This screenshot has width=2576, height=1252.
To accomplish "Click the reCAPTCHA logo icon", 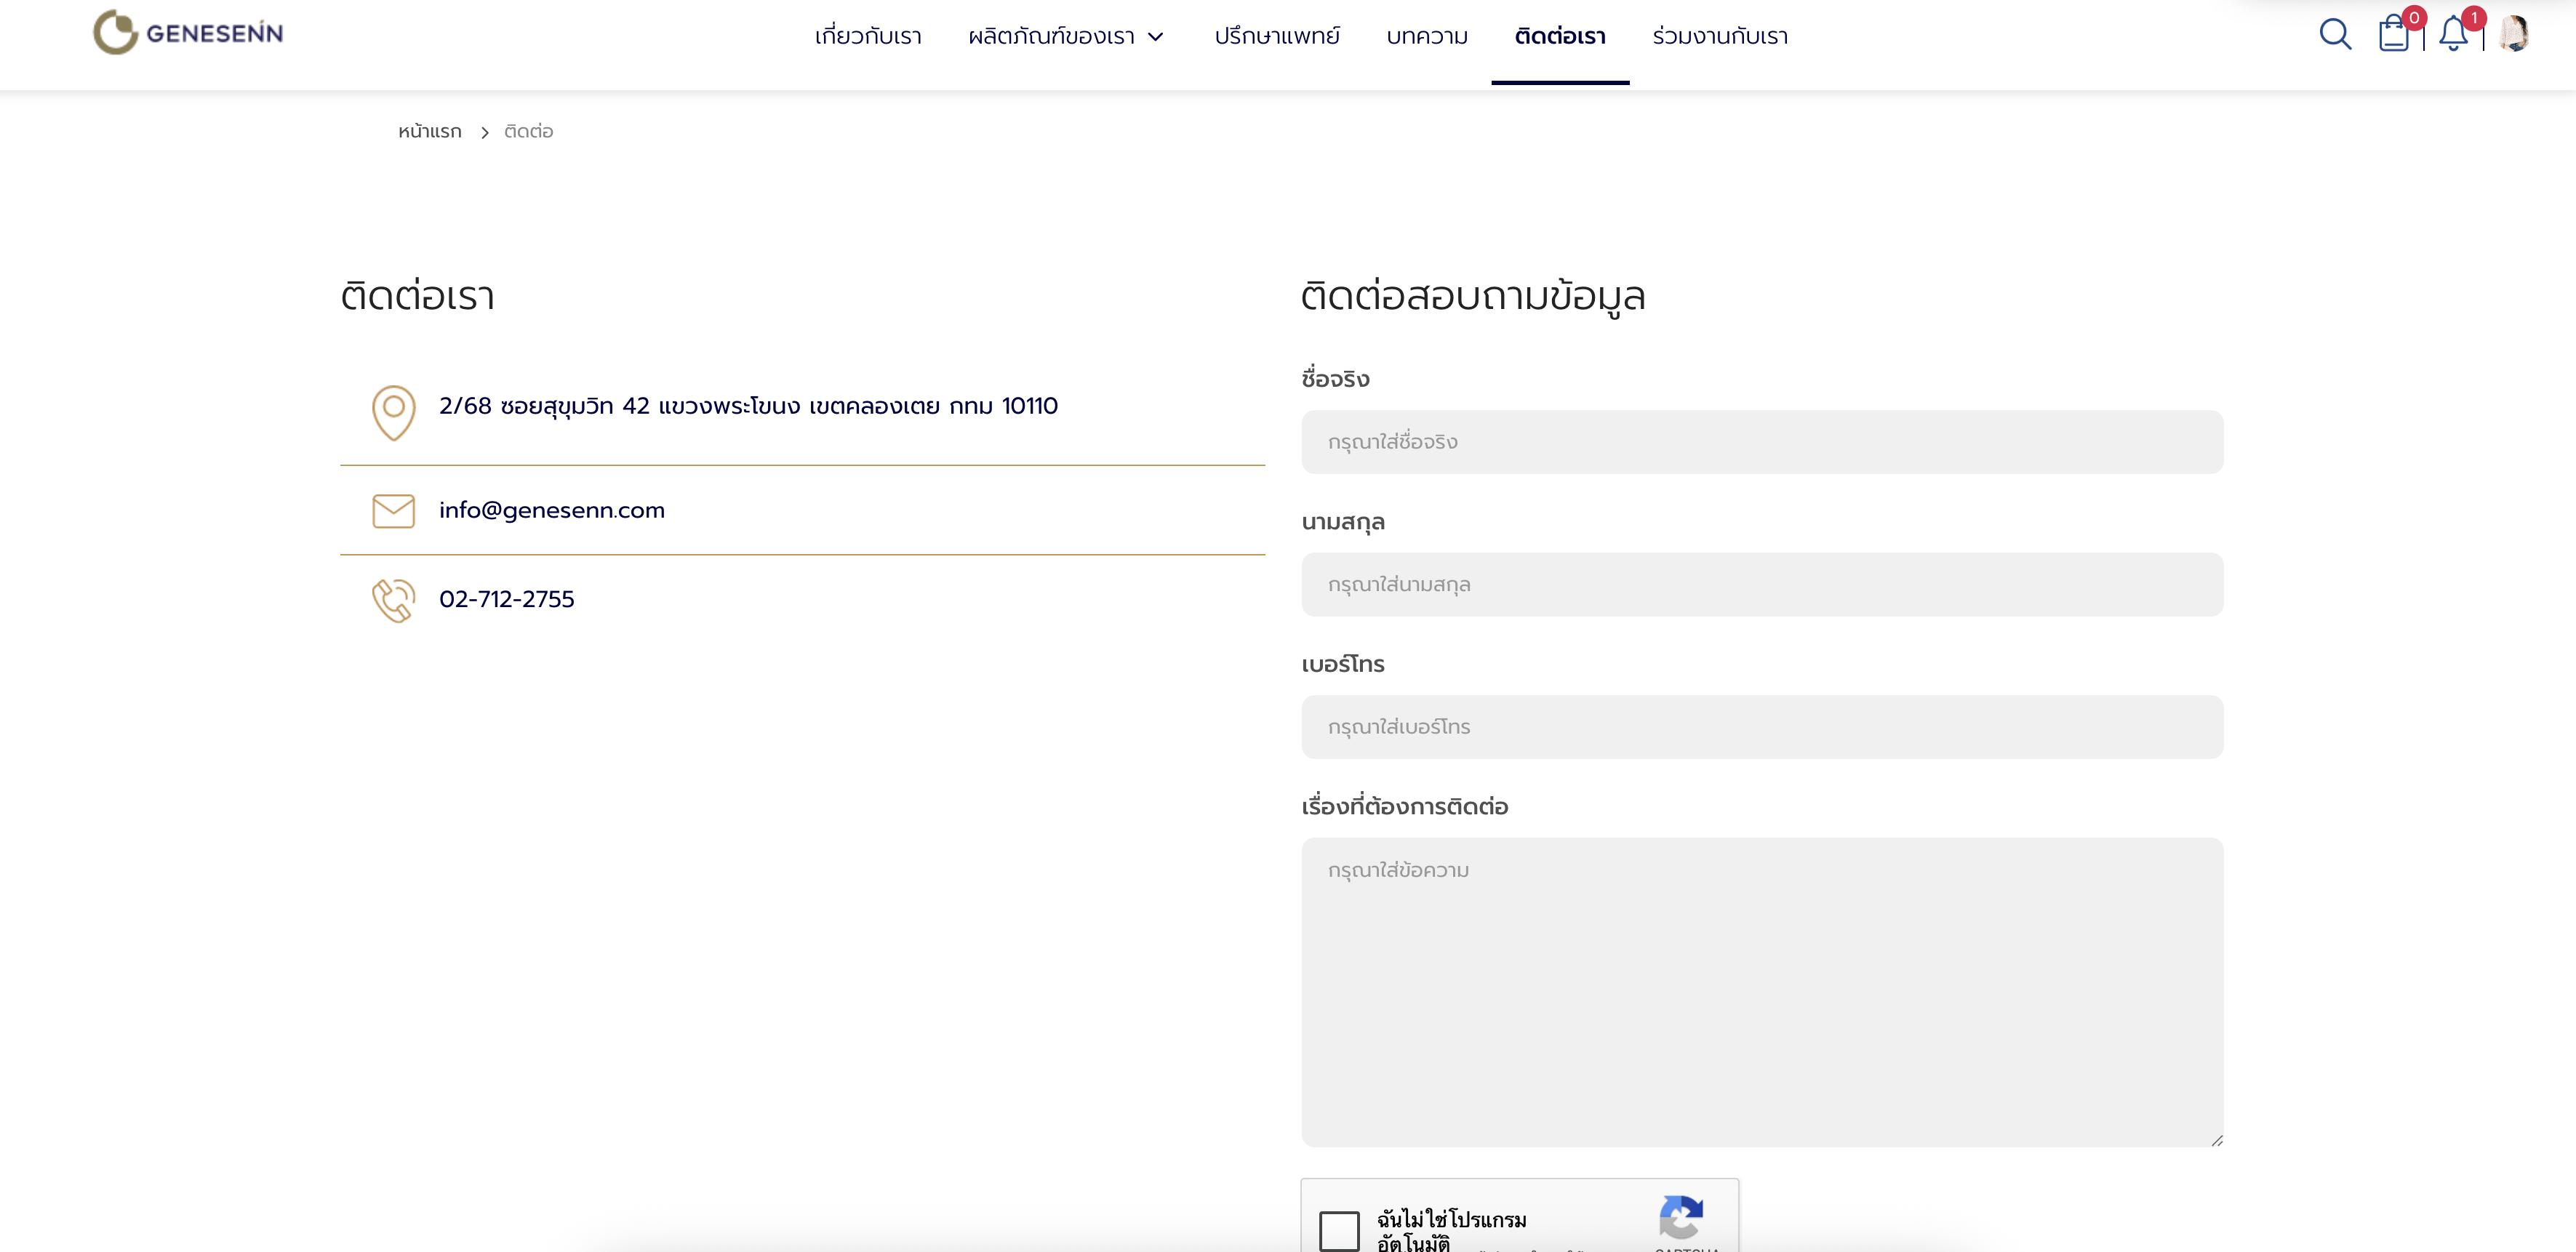I will [x=1681, y=1217].
